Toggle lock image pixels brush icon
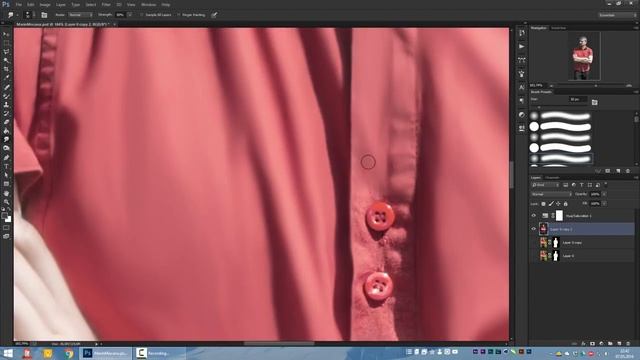640x360 pixels. click(x=551, y=203)
